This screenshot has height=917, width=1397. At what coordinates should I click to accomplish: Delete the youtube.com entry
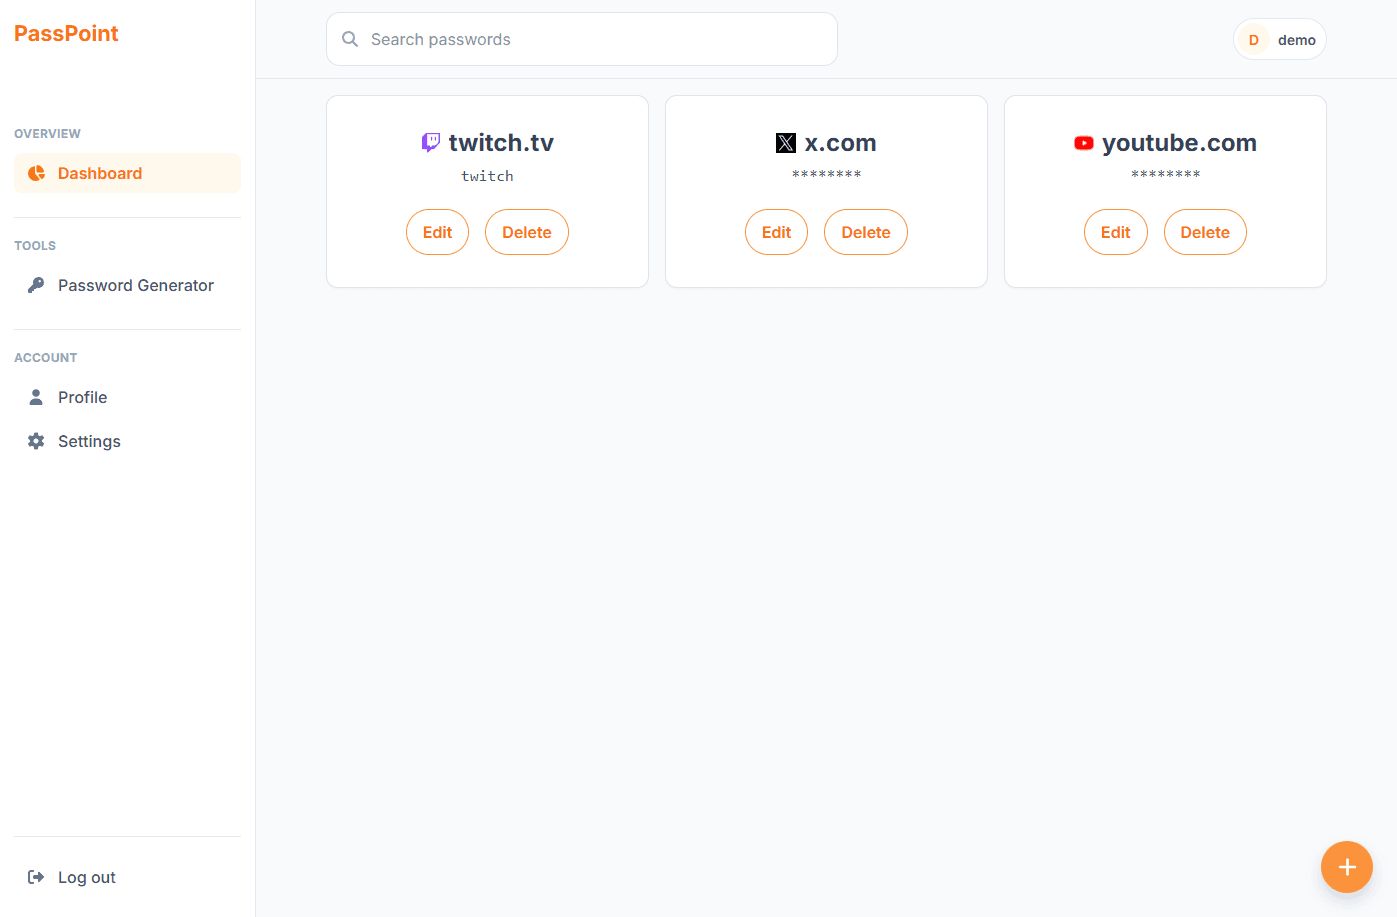click(1205, 232)
